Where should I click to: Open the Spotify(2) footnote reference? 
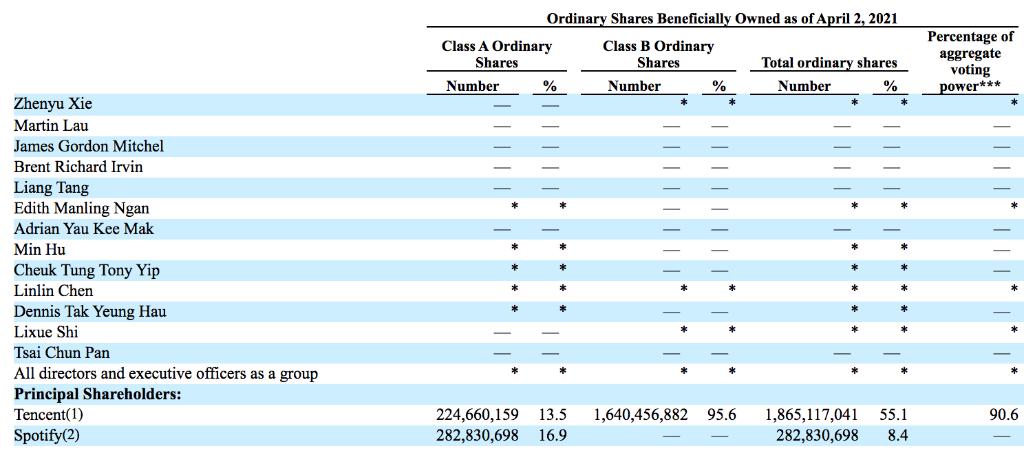pos(72,435)
